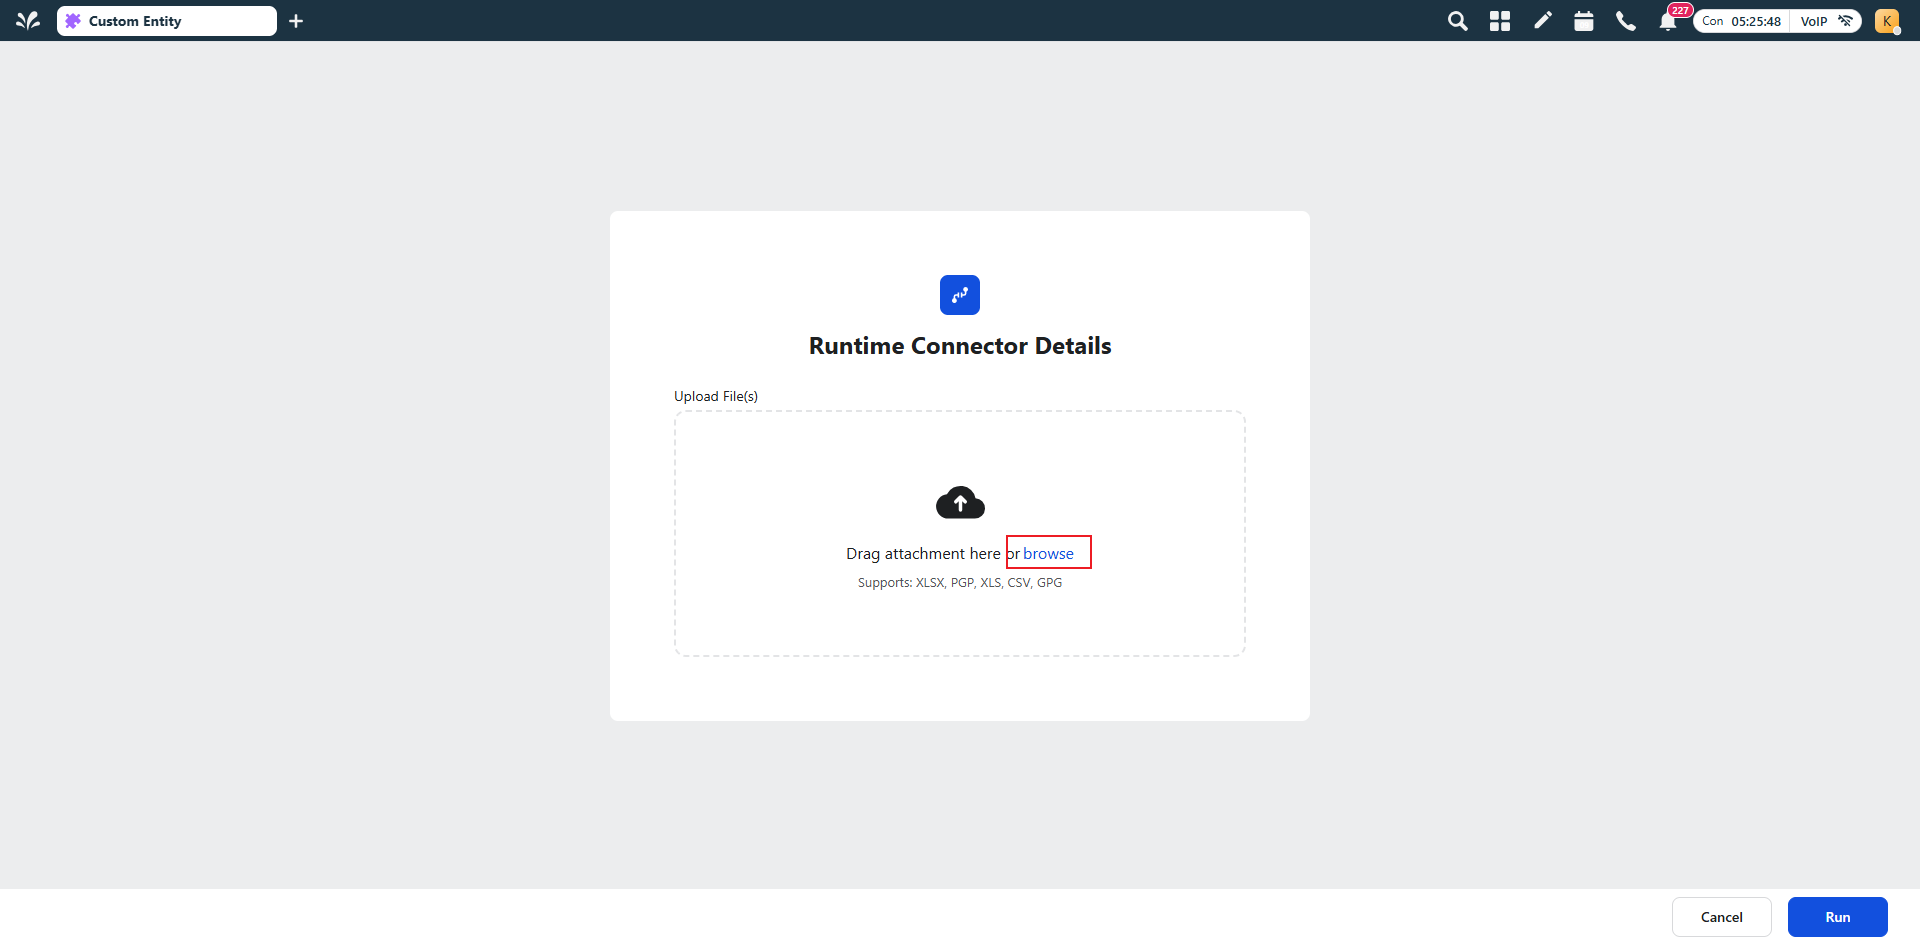
Task: Click the Drag attachment here text
Action: (923, 554)
